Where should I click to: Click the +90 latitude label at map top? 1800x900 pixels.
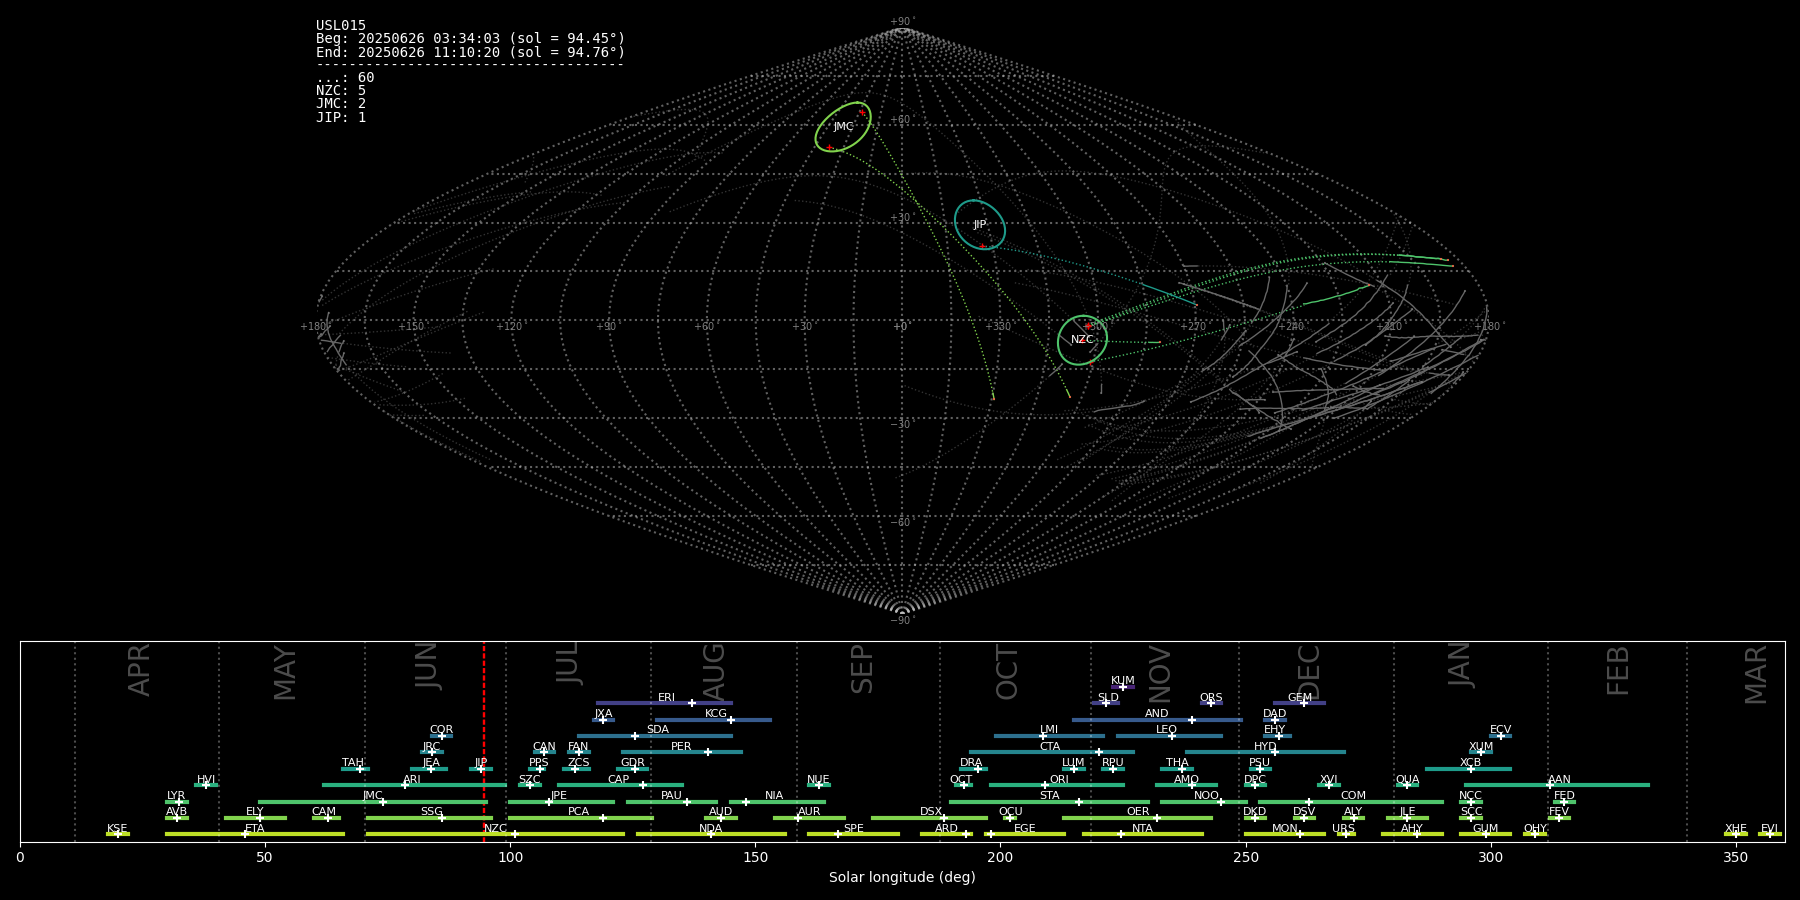[902, 22]
